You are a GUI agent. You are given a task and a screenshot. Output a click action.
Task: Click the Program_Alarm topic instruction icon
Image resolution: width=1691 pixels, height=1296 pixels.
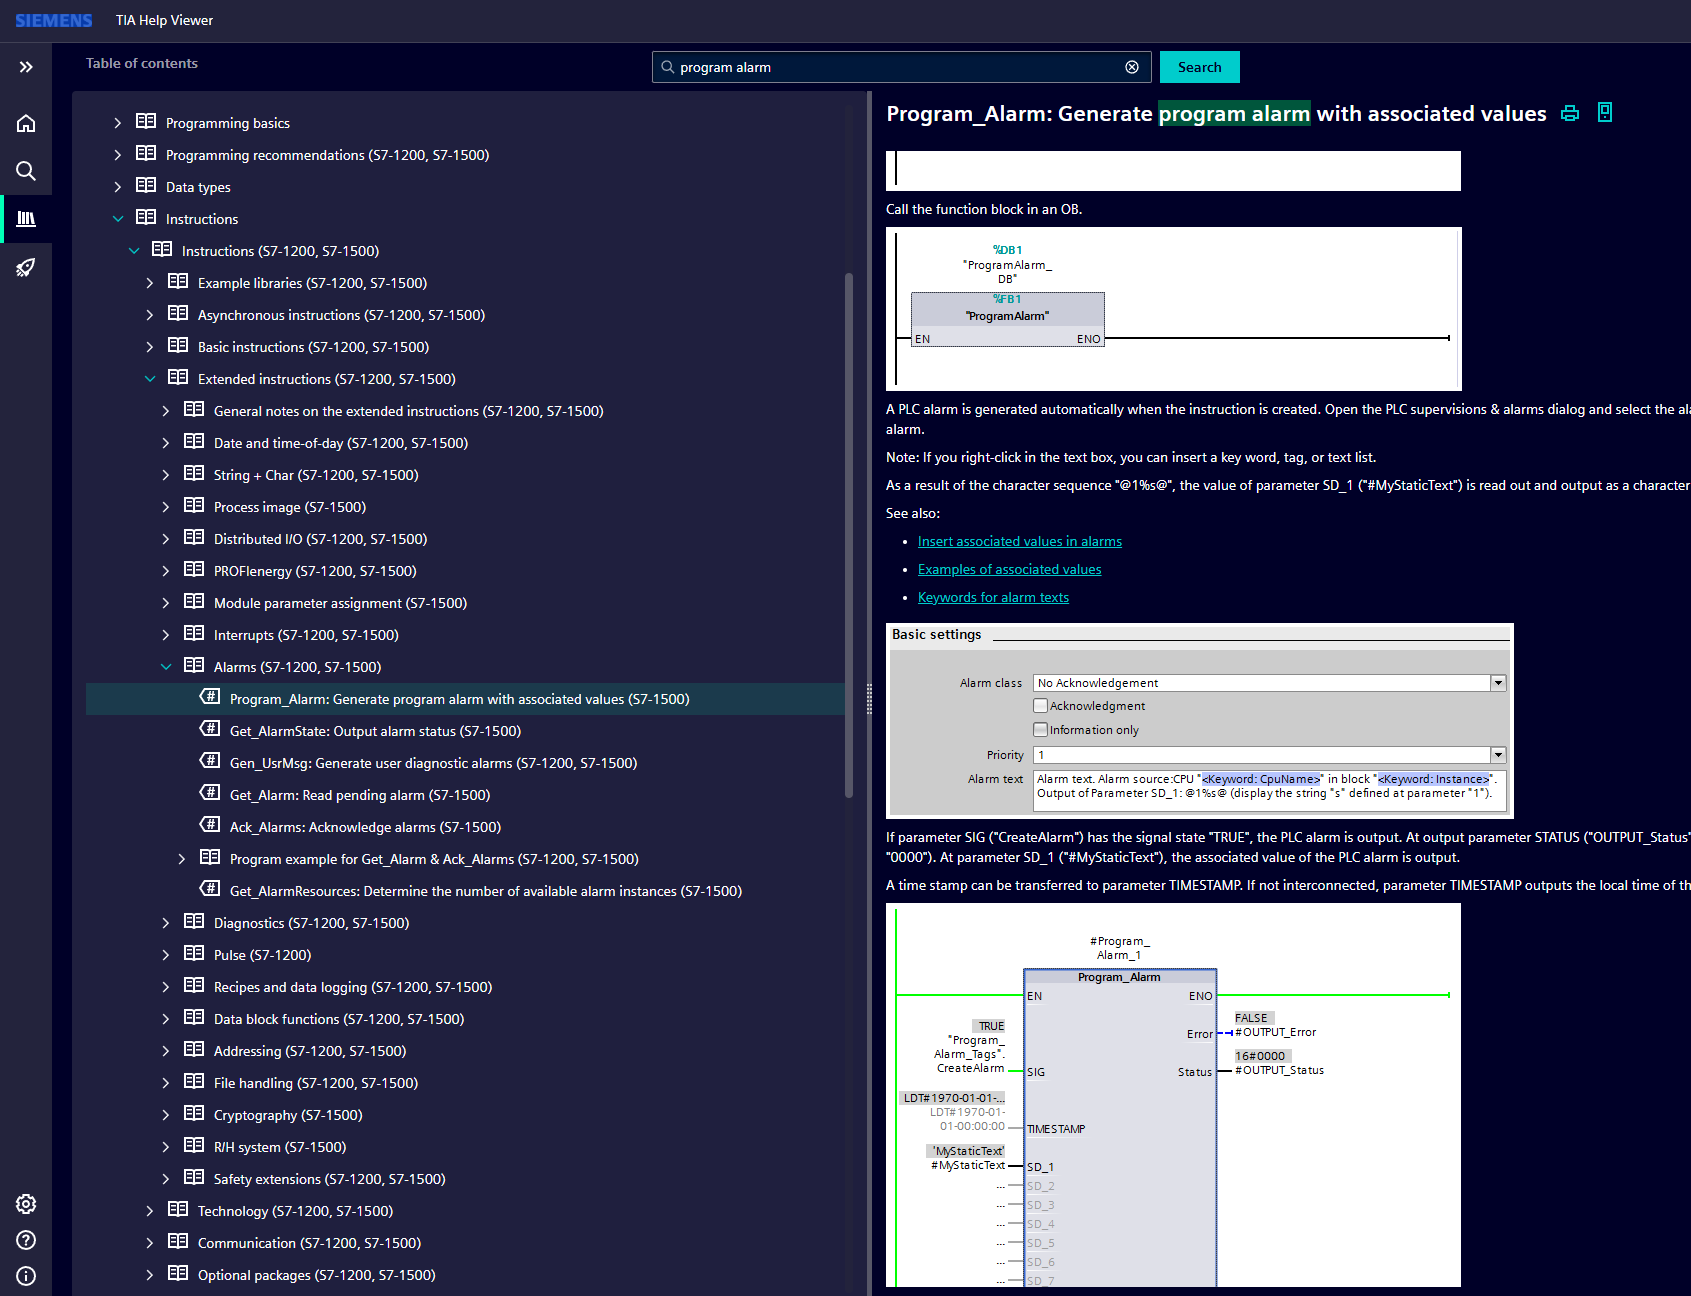[x=210, y=698]
